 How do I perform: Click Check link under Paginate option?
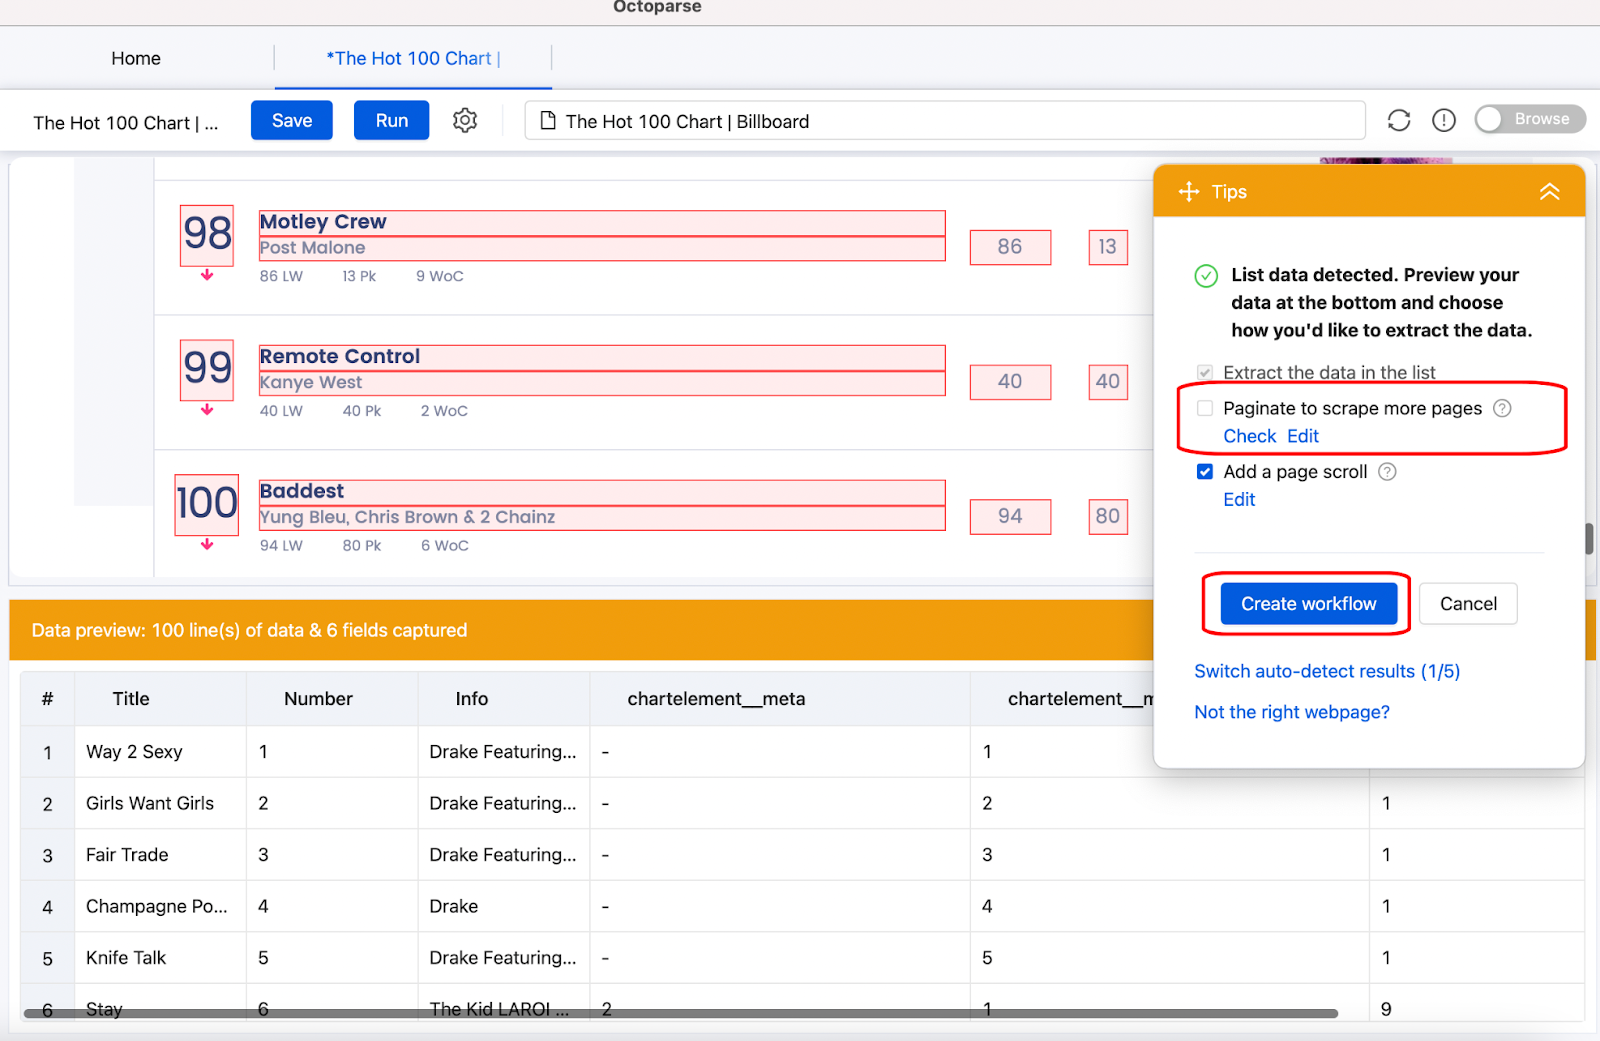tap(1250, 436)
